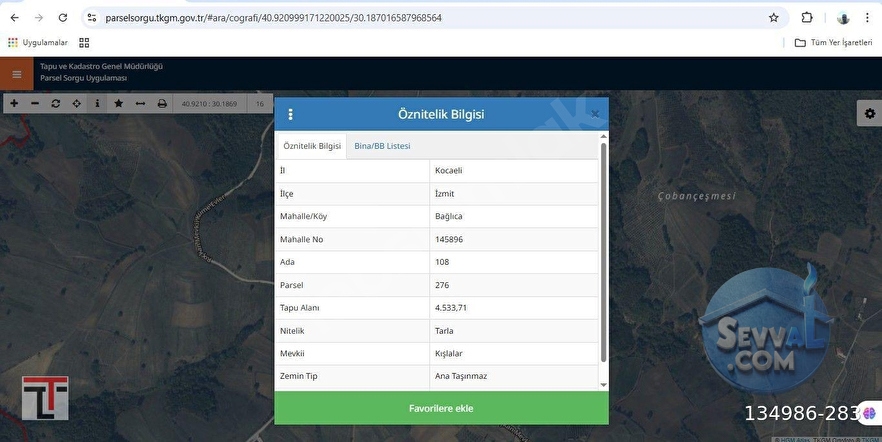This screenshot has width=882, height=442.
Task: Open map settings gear icon
Action: click(x=870, y=114)
